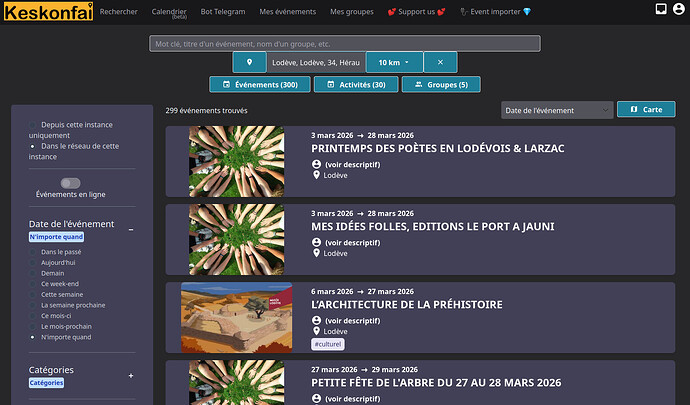The width and height of the screenshot is (690, 405).
Task: Switch to the Événements (300) tab
Action: (260, 85)
